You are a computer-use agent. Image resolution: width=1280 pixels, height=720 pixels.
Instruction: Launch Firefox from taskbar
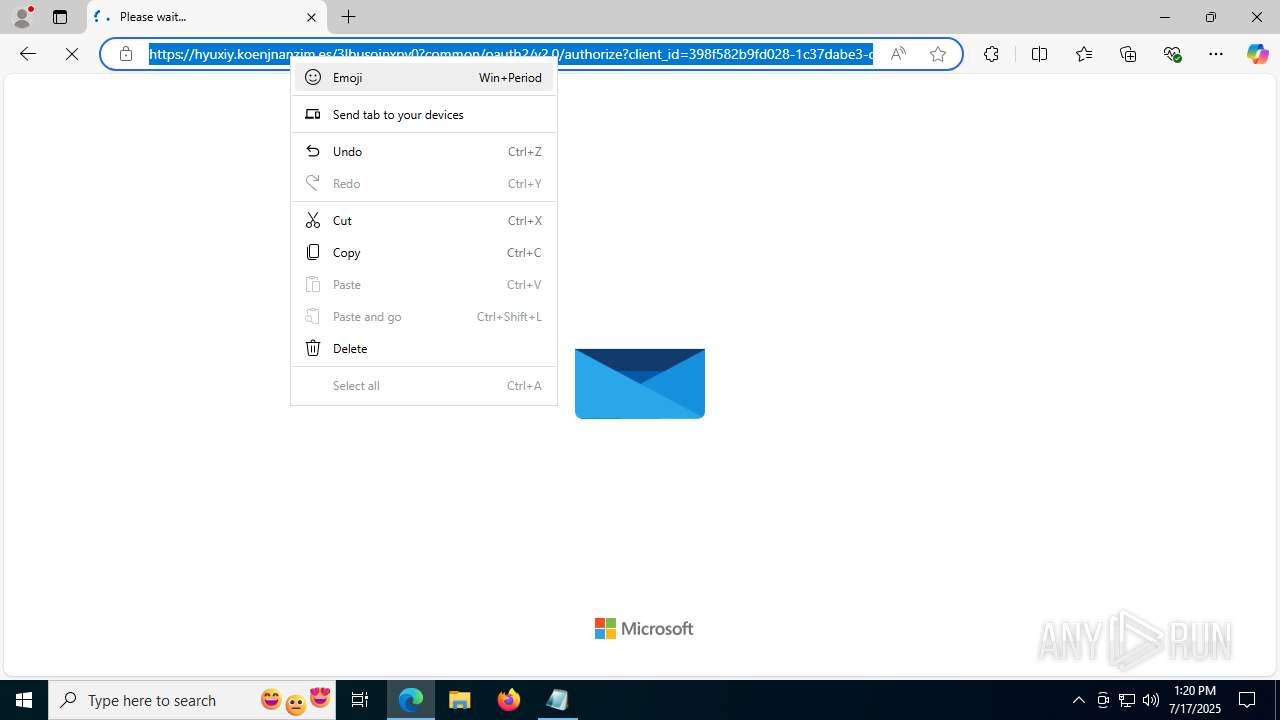508,700
